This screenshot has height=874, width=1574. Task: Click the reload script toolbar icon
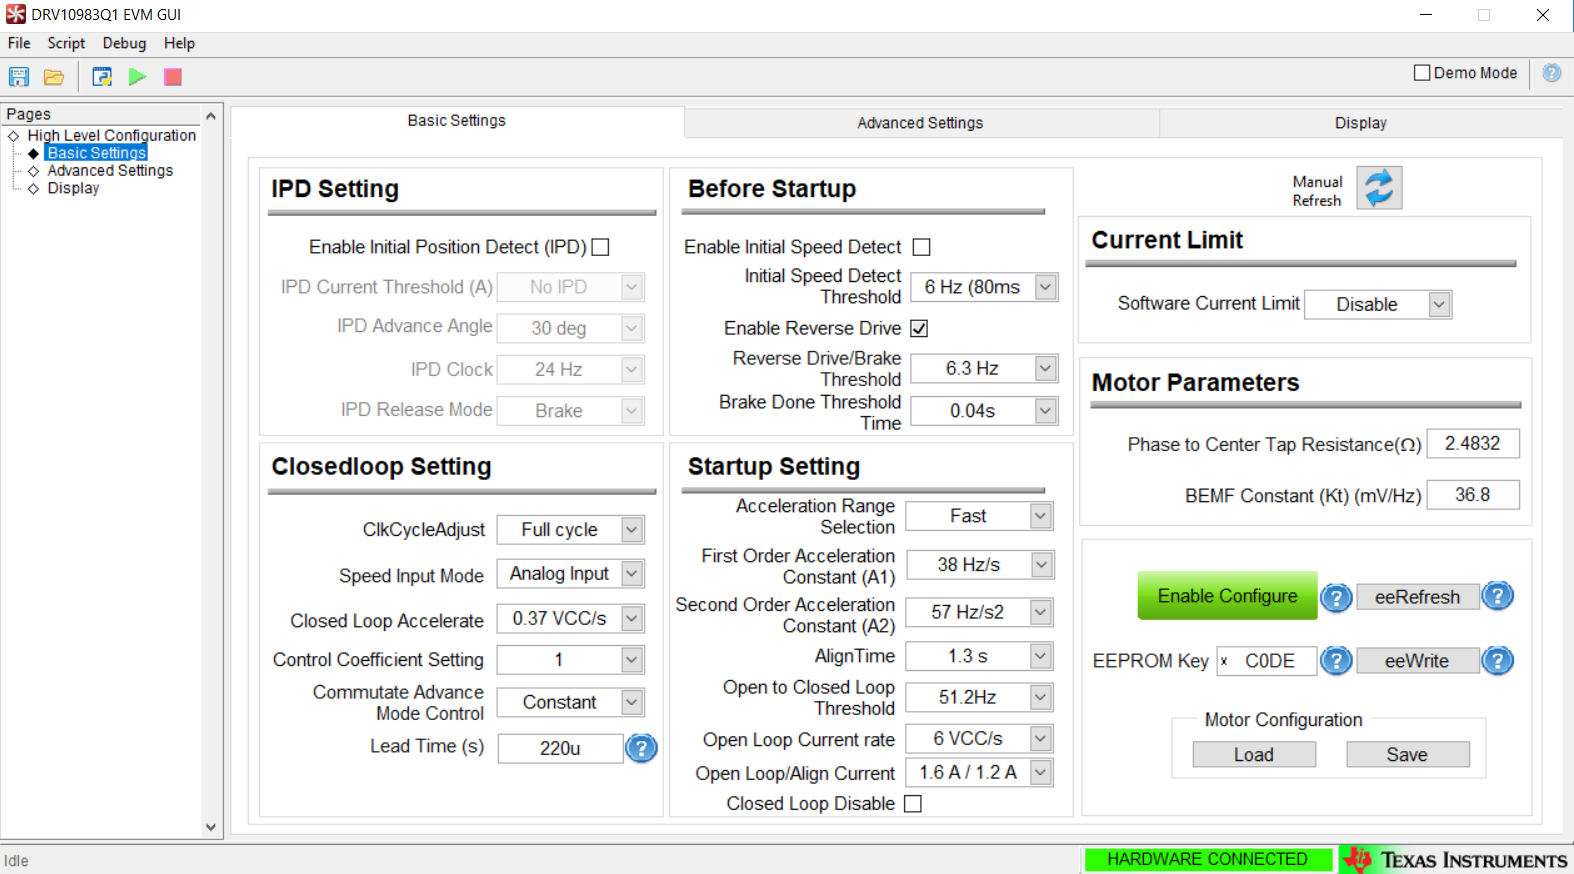point(102,77)
